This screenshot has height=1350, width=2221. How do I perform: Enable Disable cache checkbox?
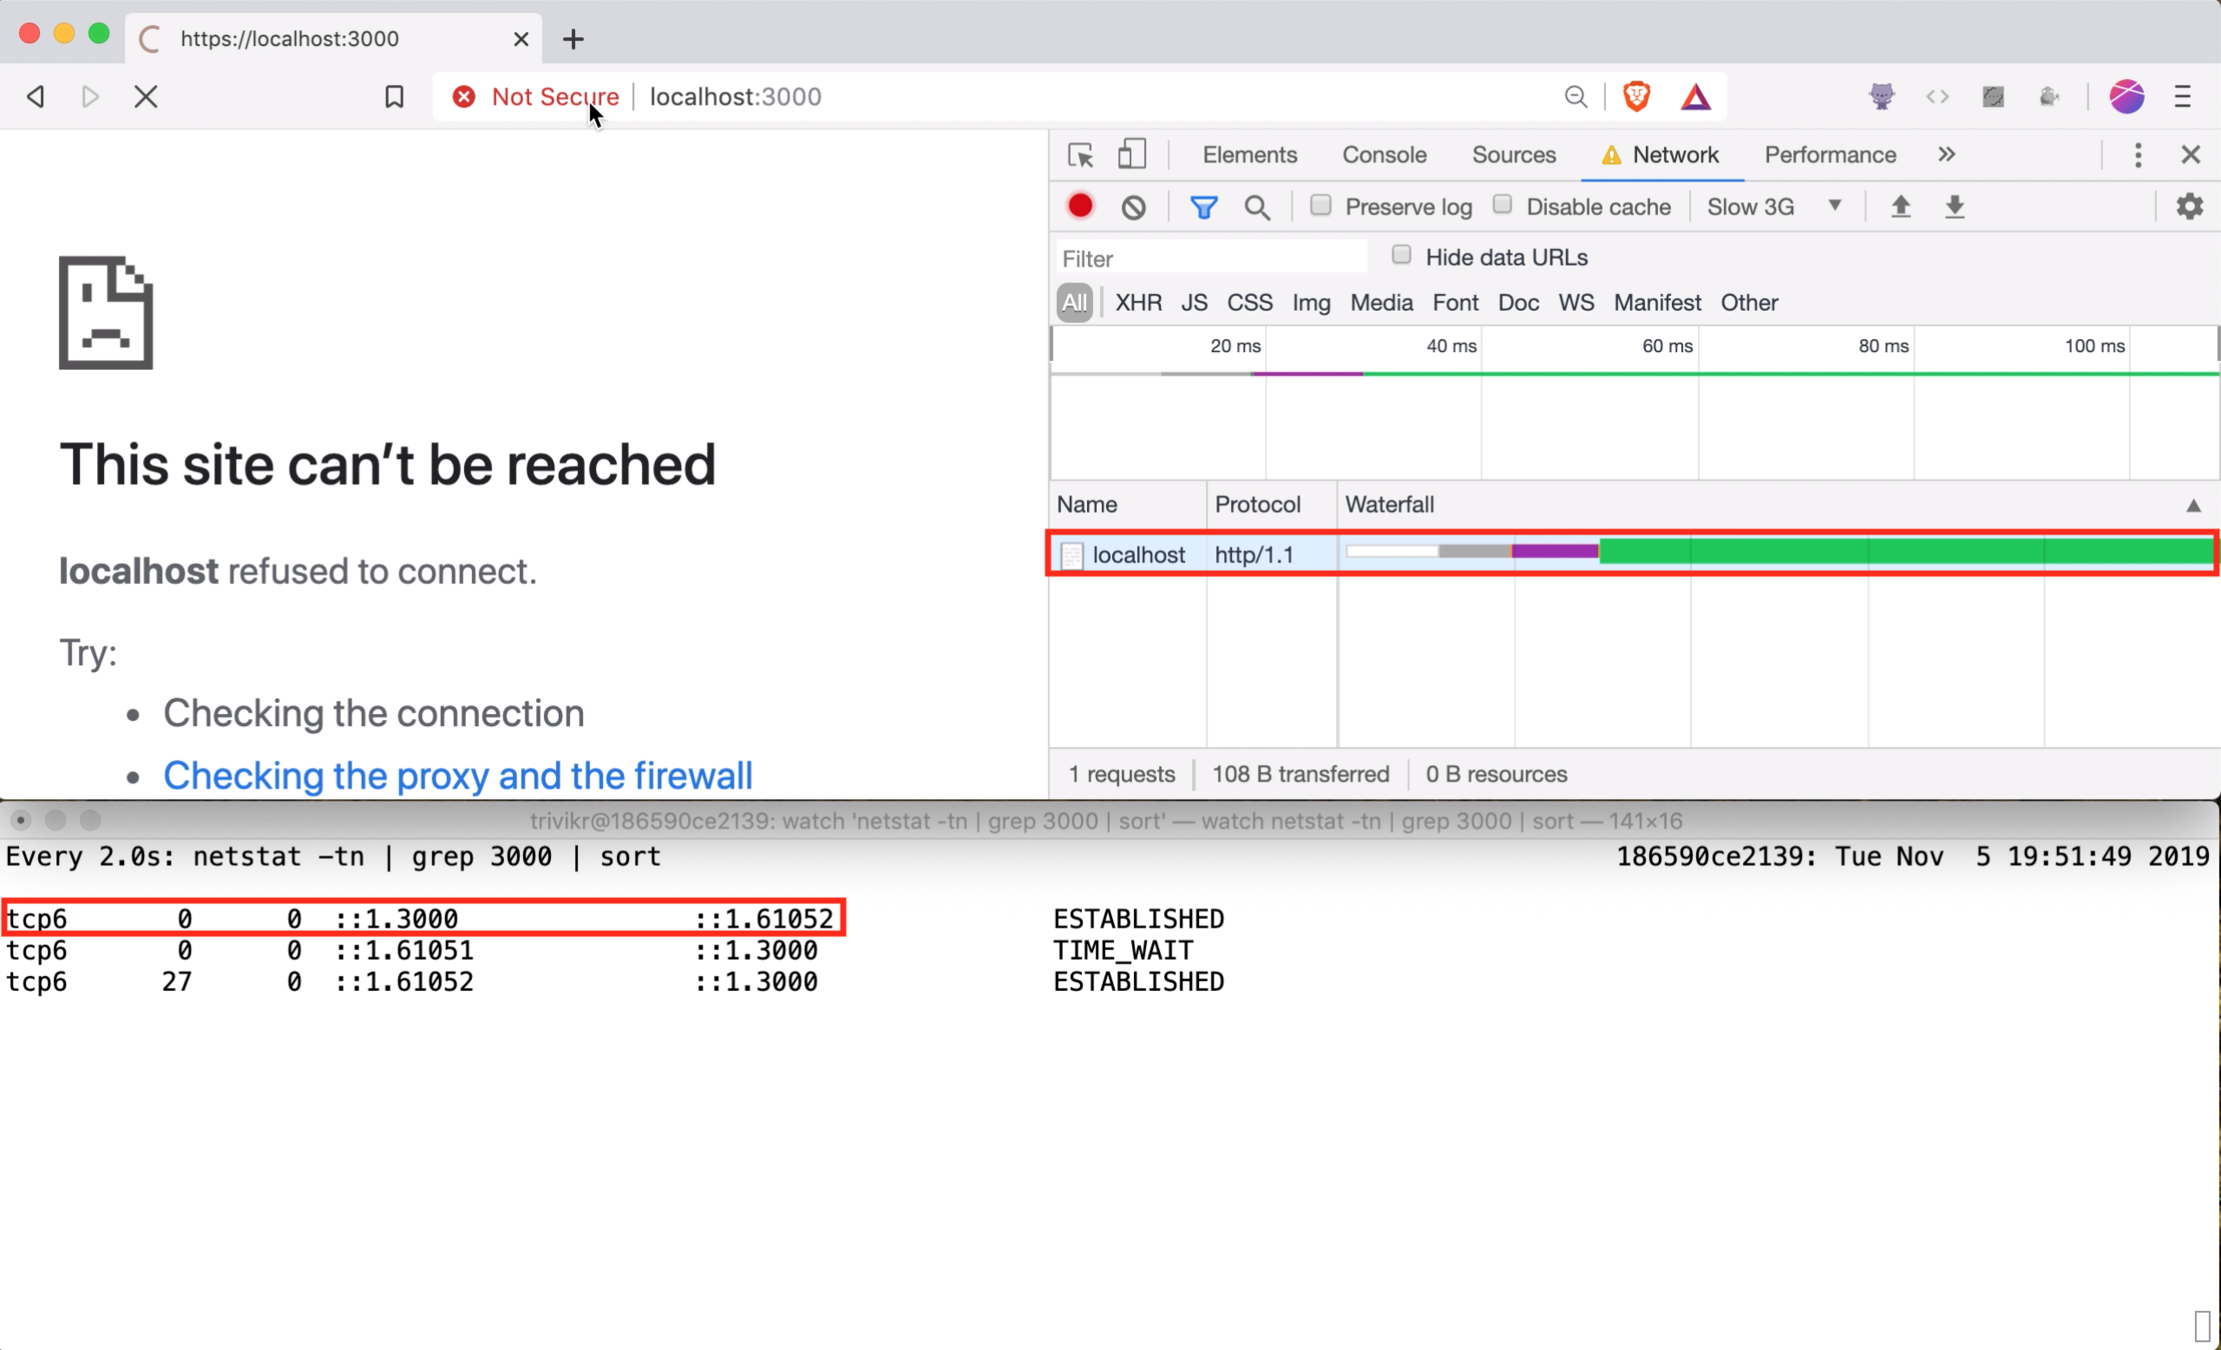(1502, 206)
